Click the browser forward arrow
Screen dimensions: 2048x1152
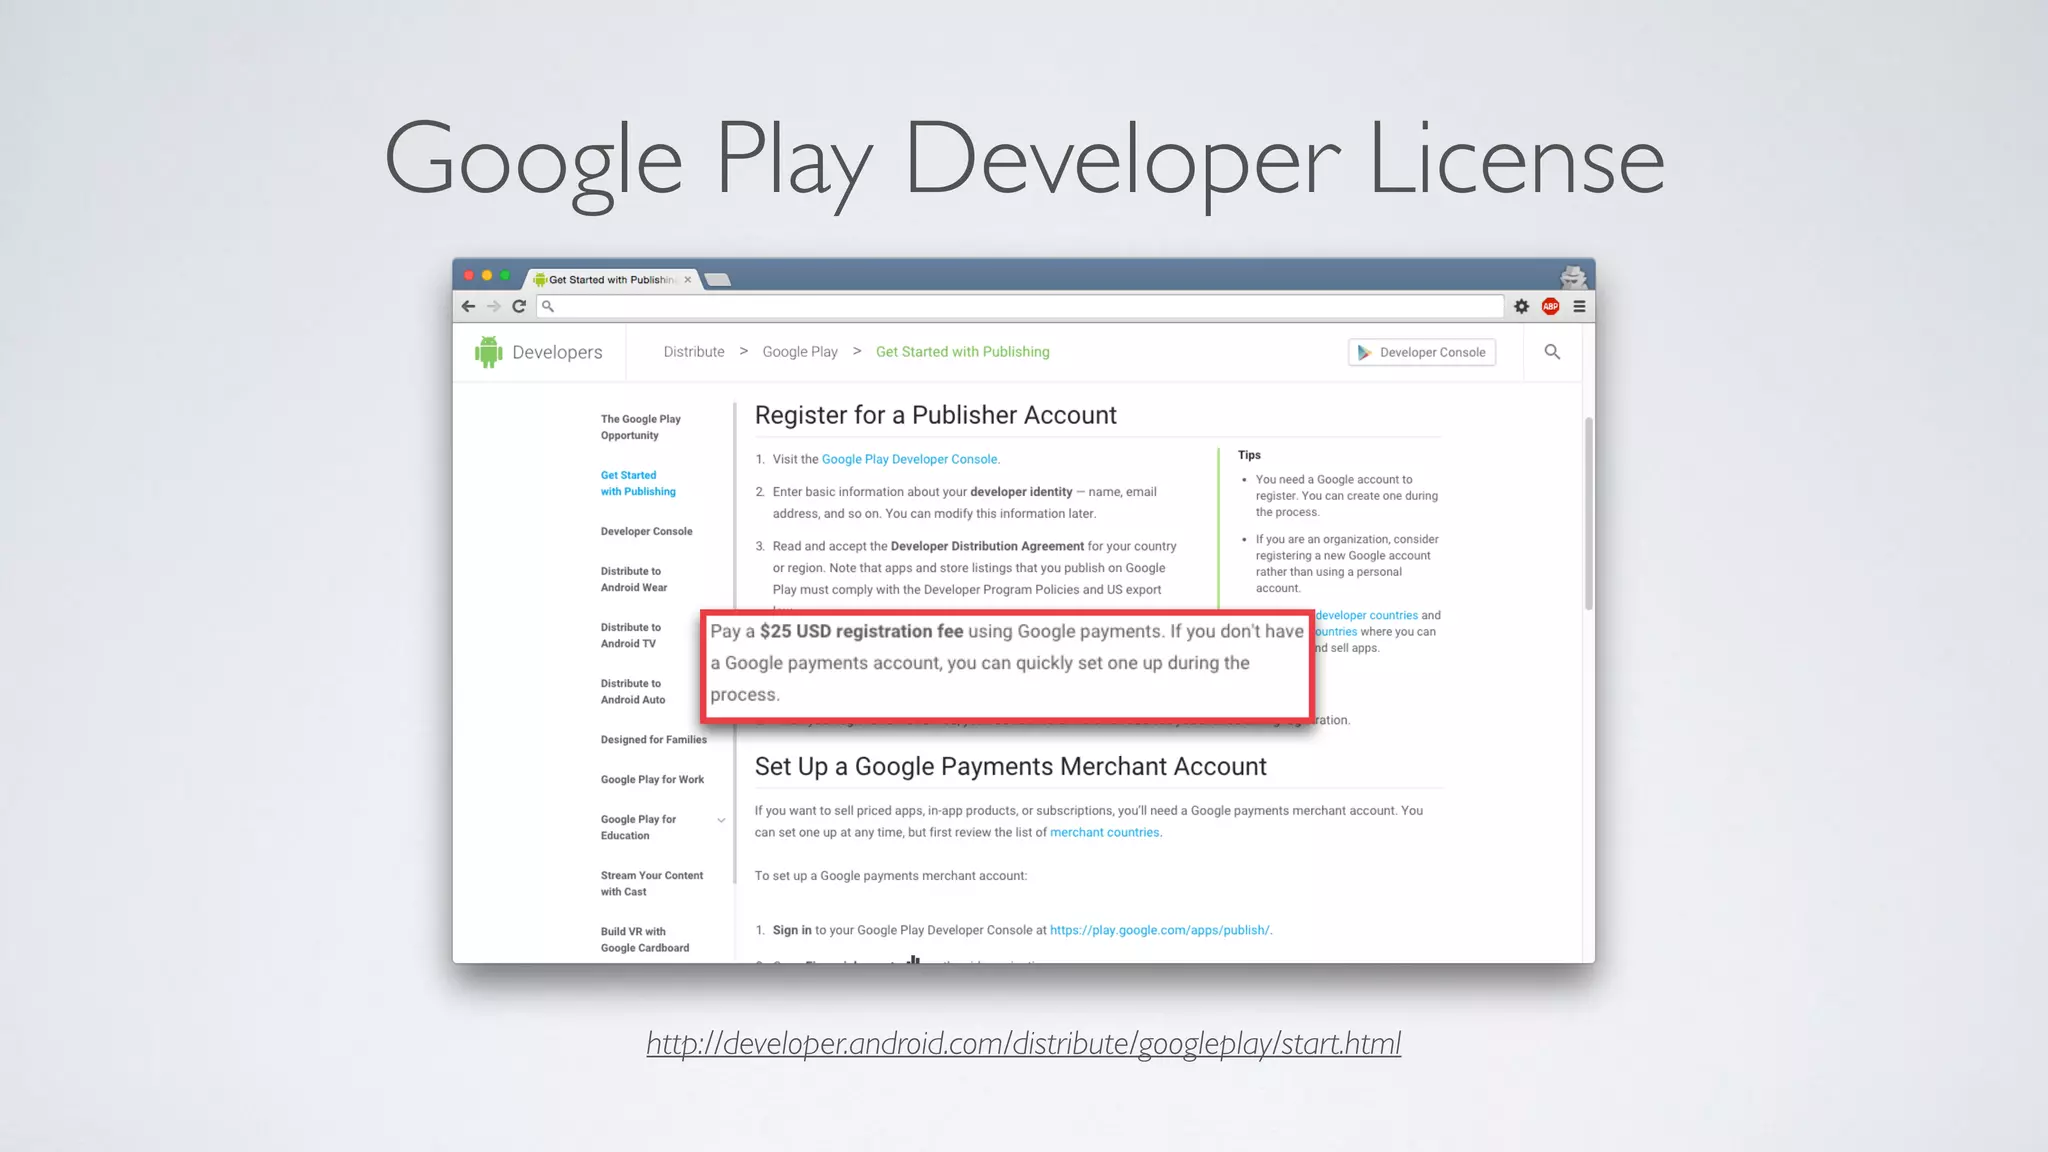point(493,307)
